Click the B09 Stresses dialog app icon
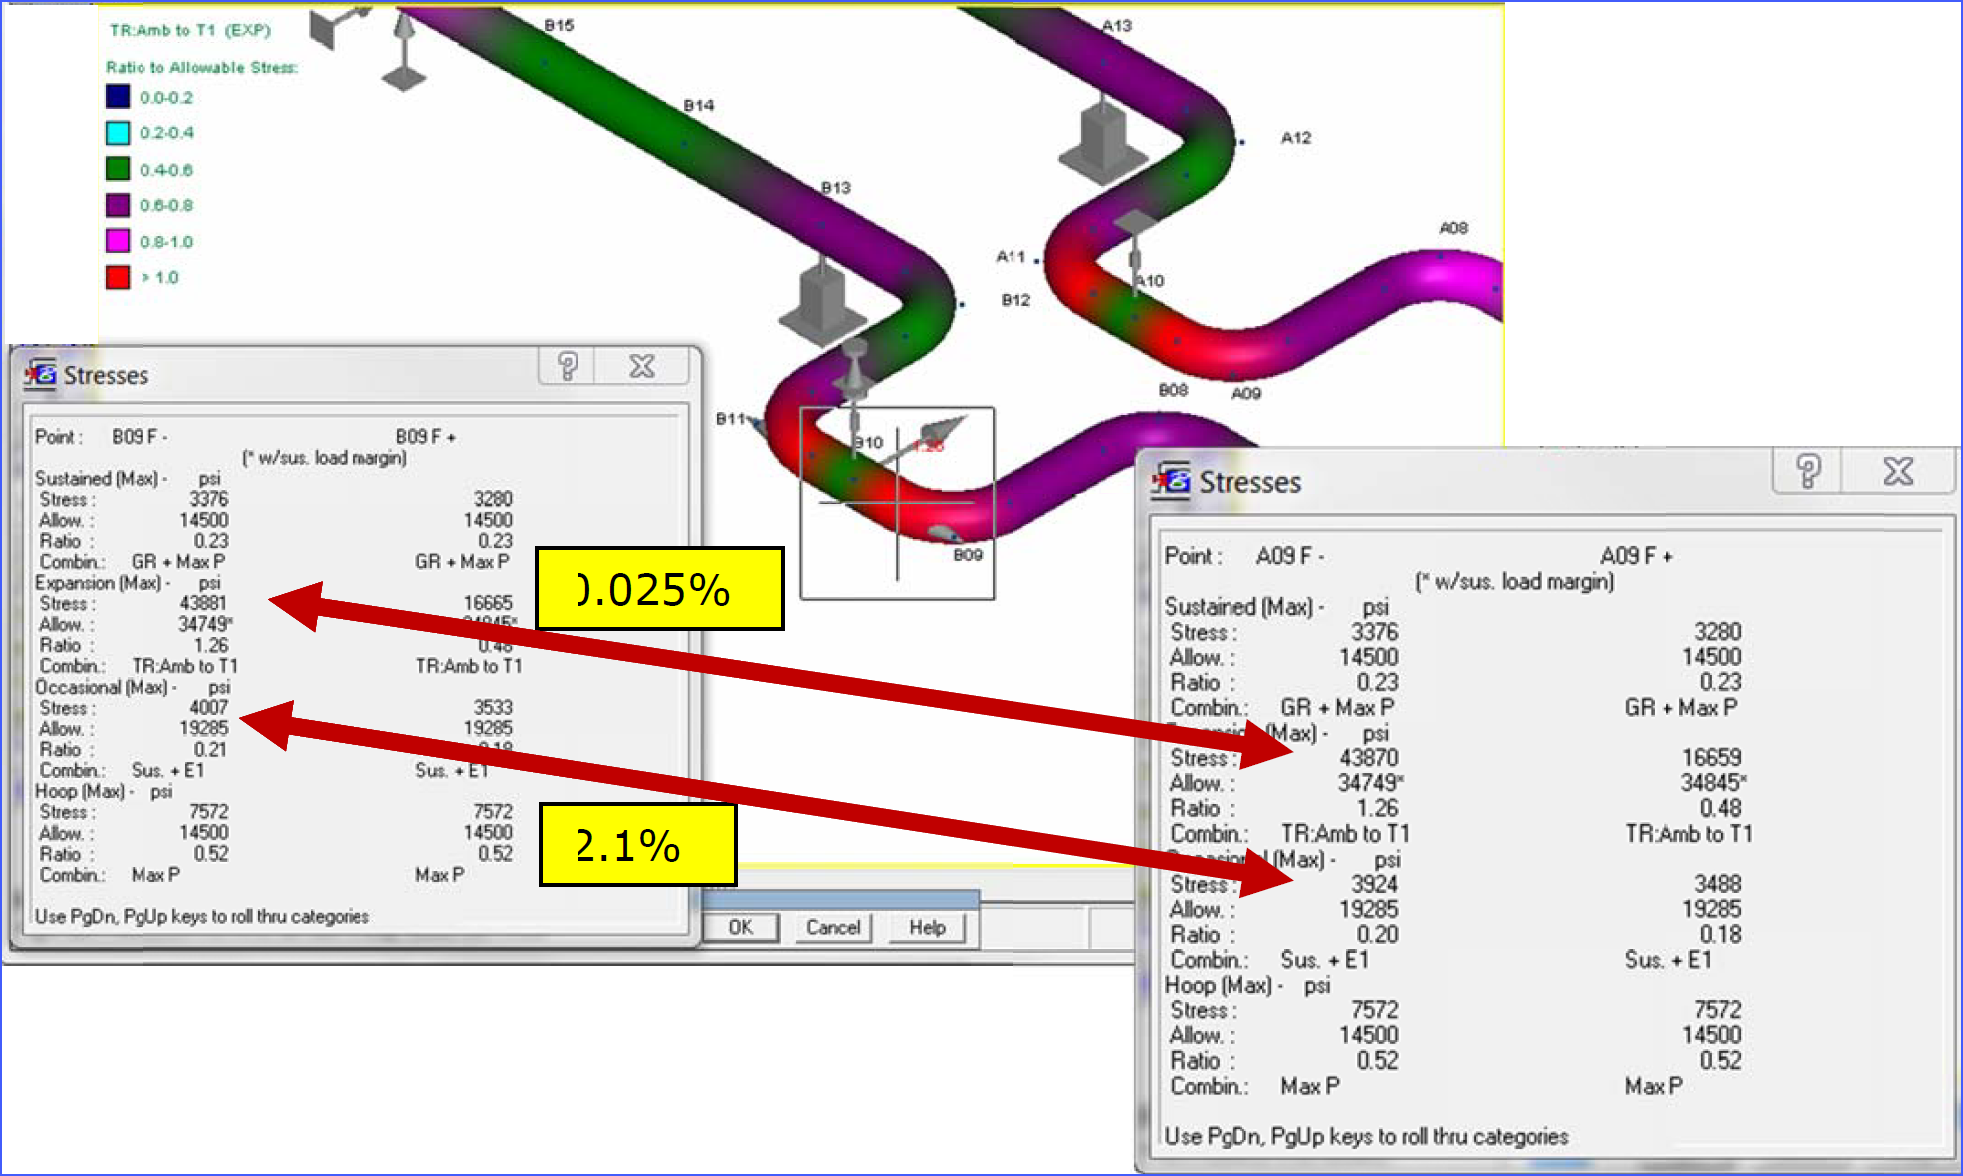 (x=41, y=375)
